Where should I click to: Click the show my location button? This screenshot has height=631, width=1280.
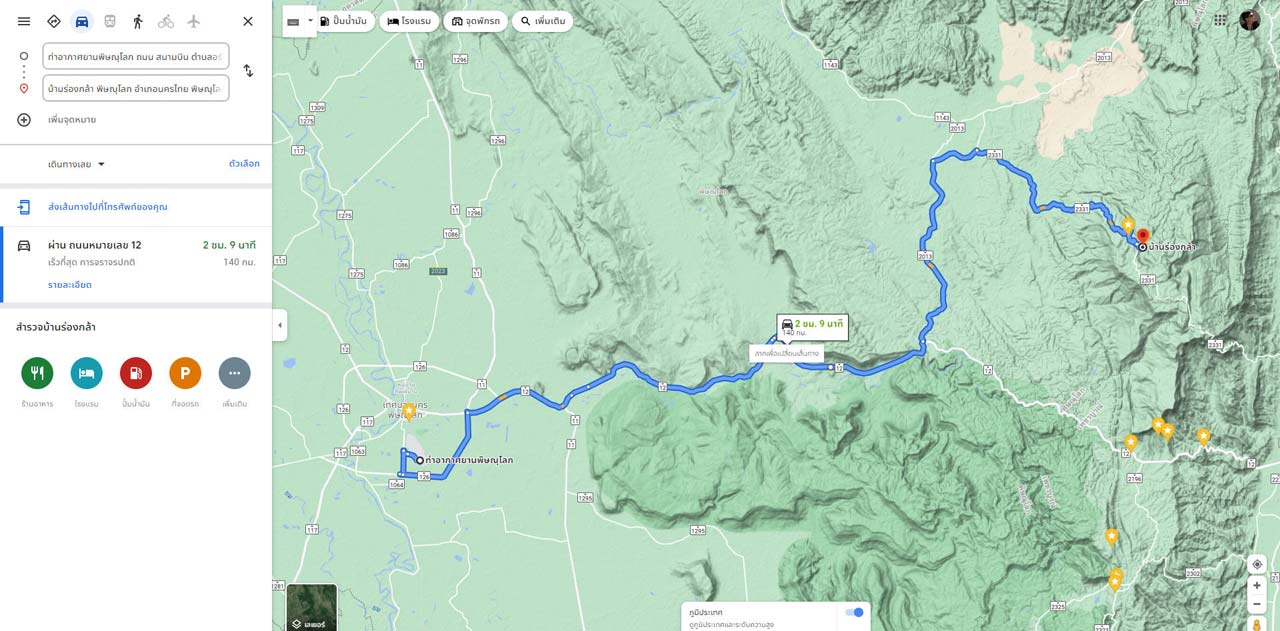(x=1257, y=564)
